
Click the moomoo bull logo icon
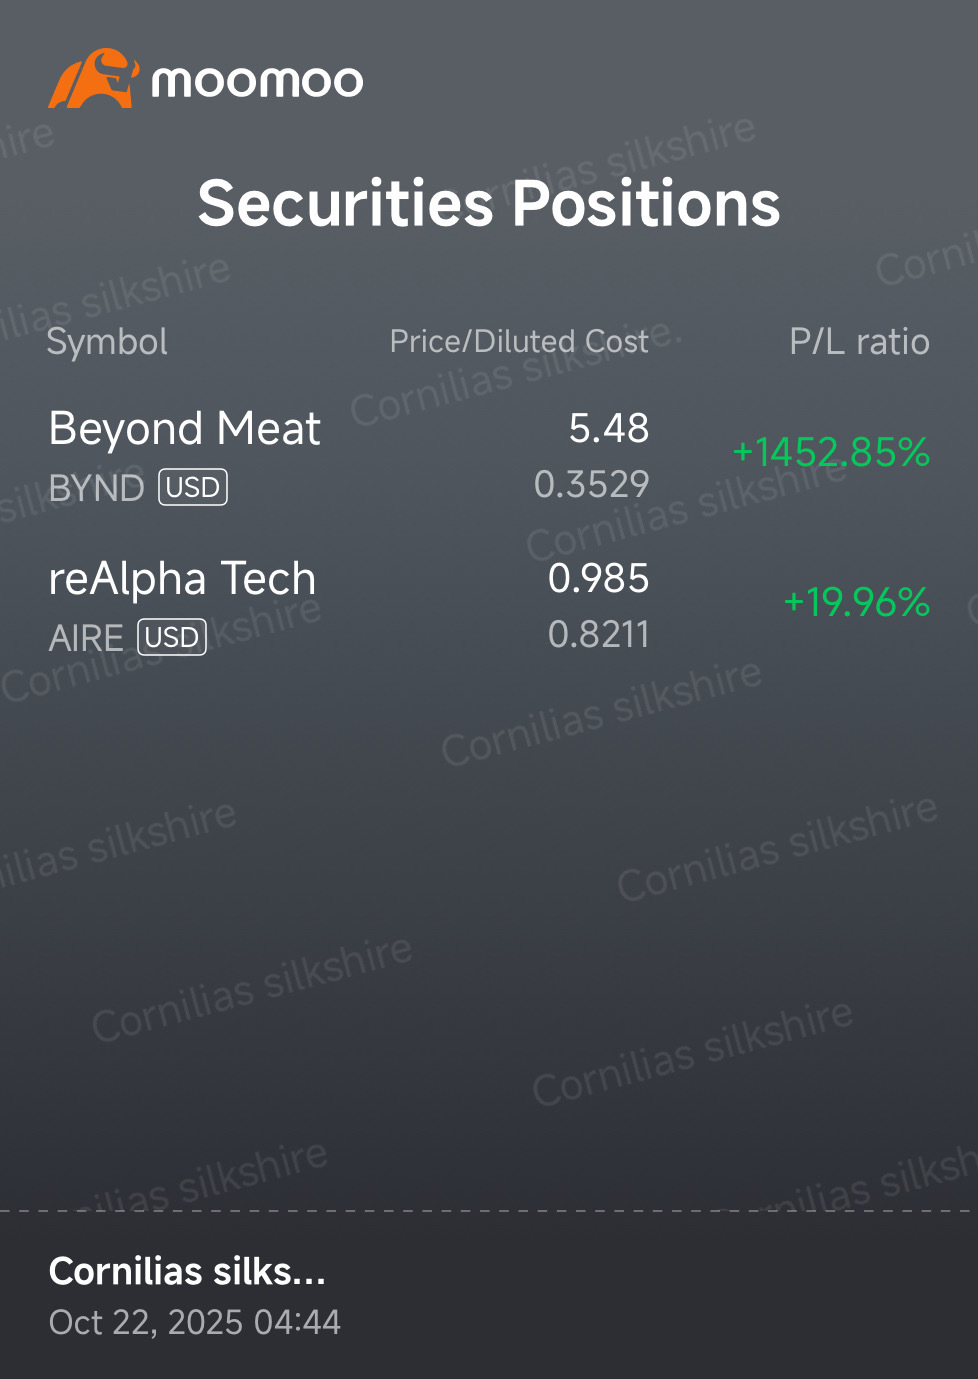[x=92, y=79]
